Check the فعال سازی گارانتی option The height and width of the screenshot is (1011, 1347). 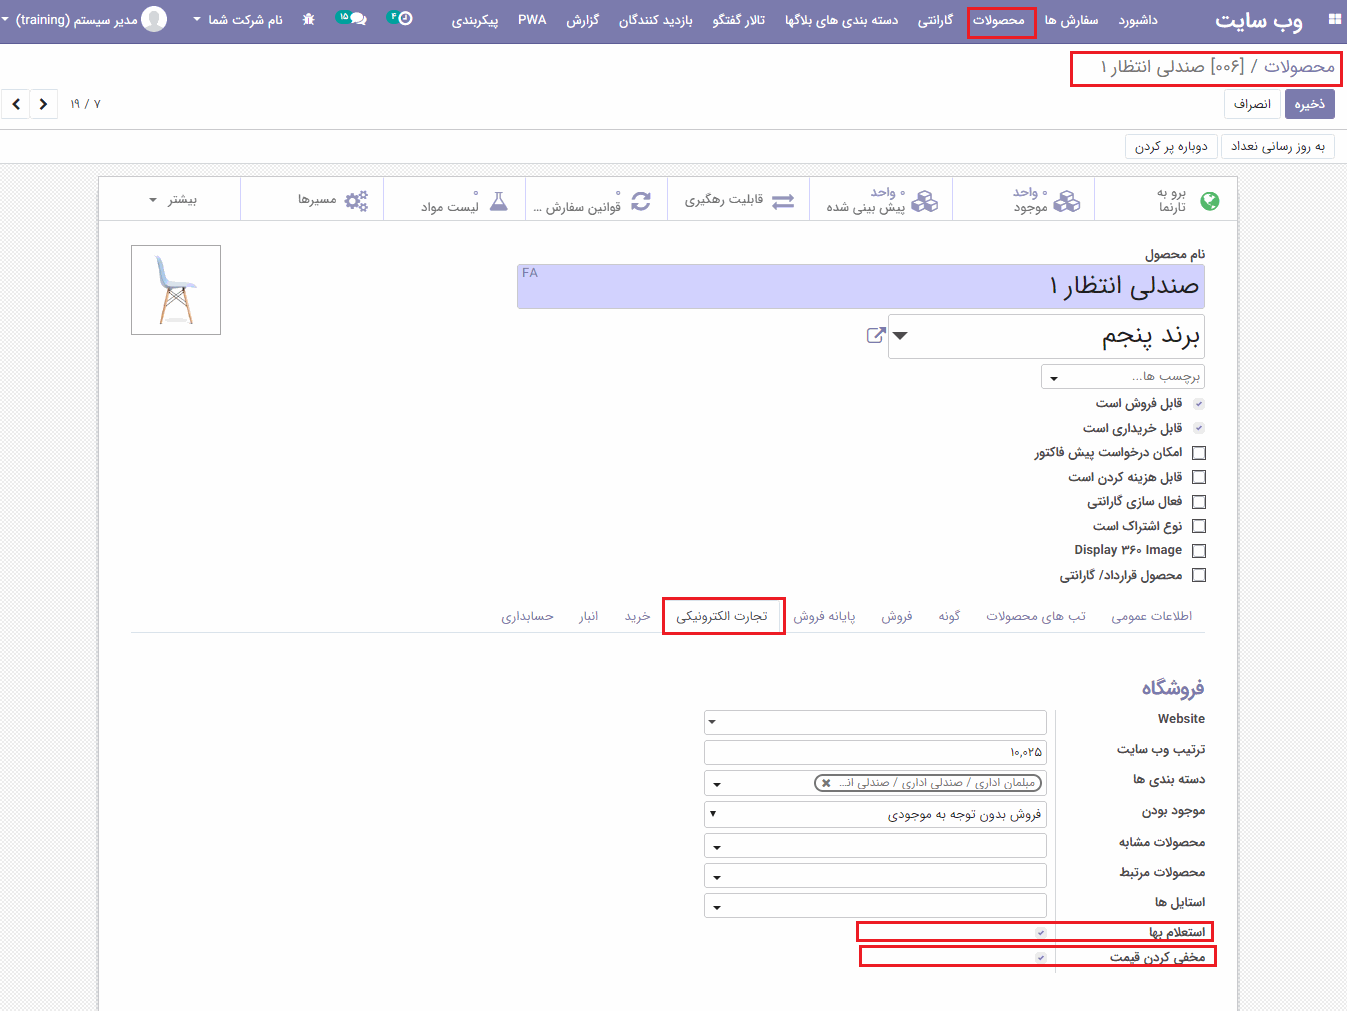(1199, 502)
